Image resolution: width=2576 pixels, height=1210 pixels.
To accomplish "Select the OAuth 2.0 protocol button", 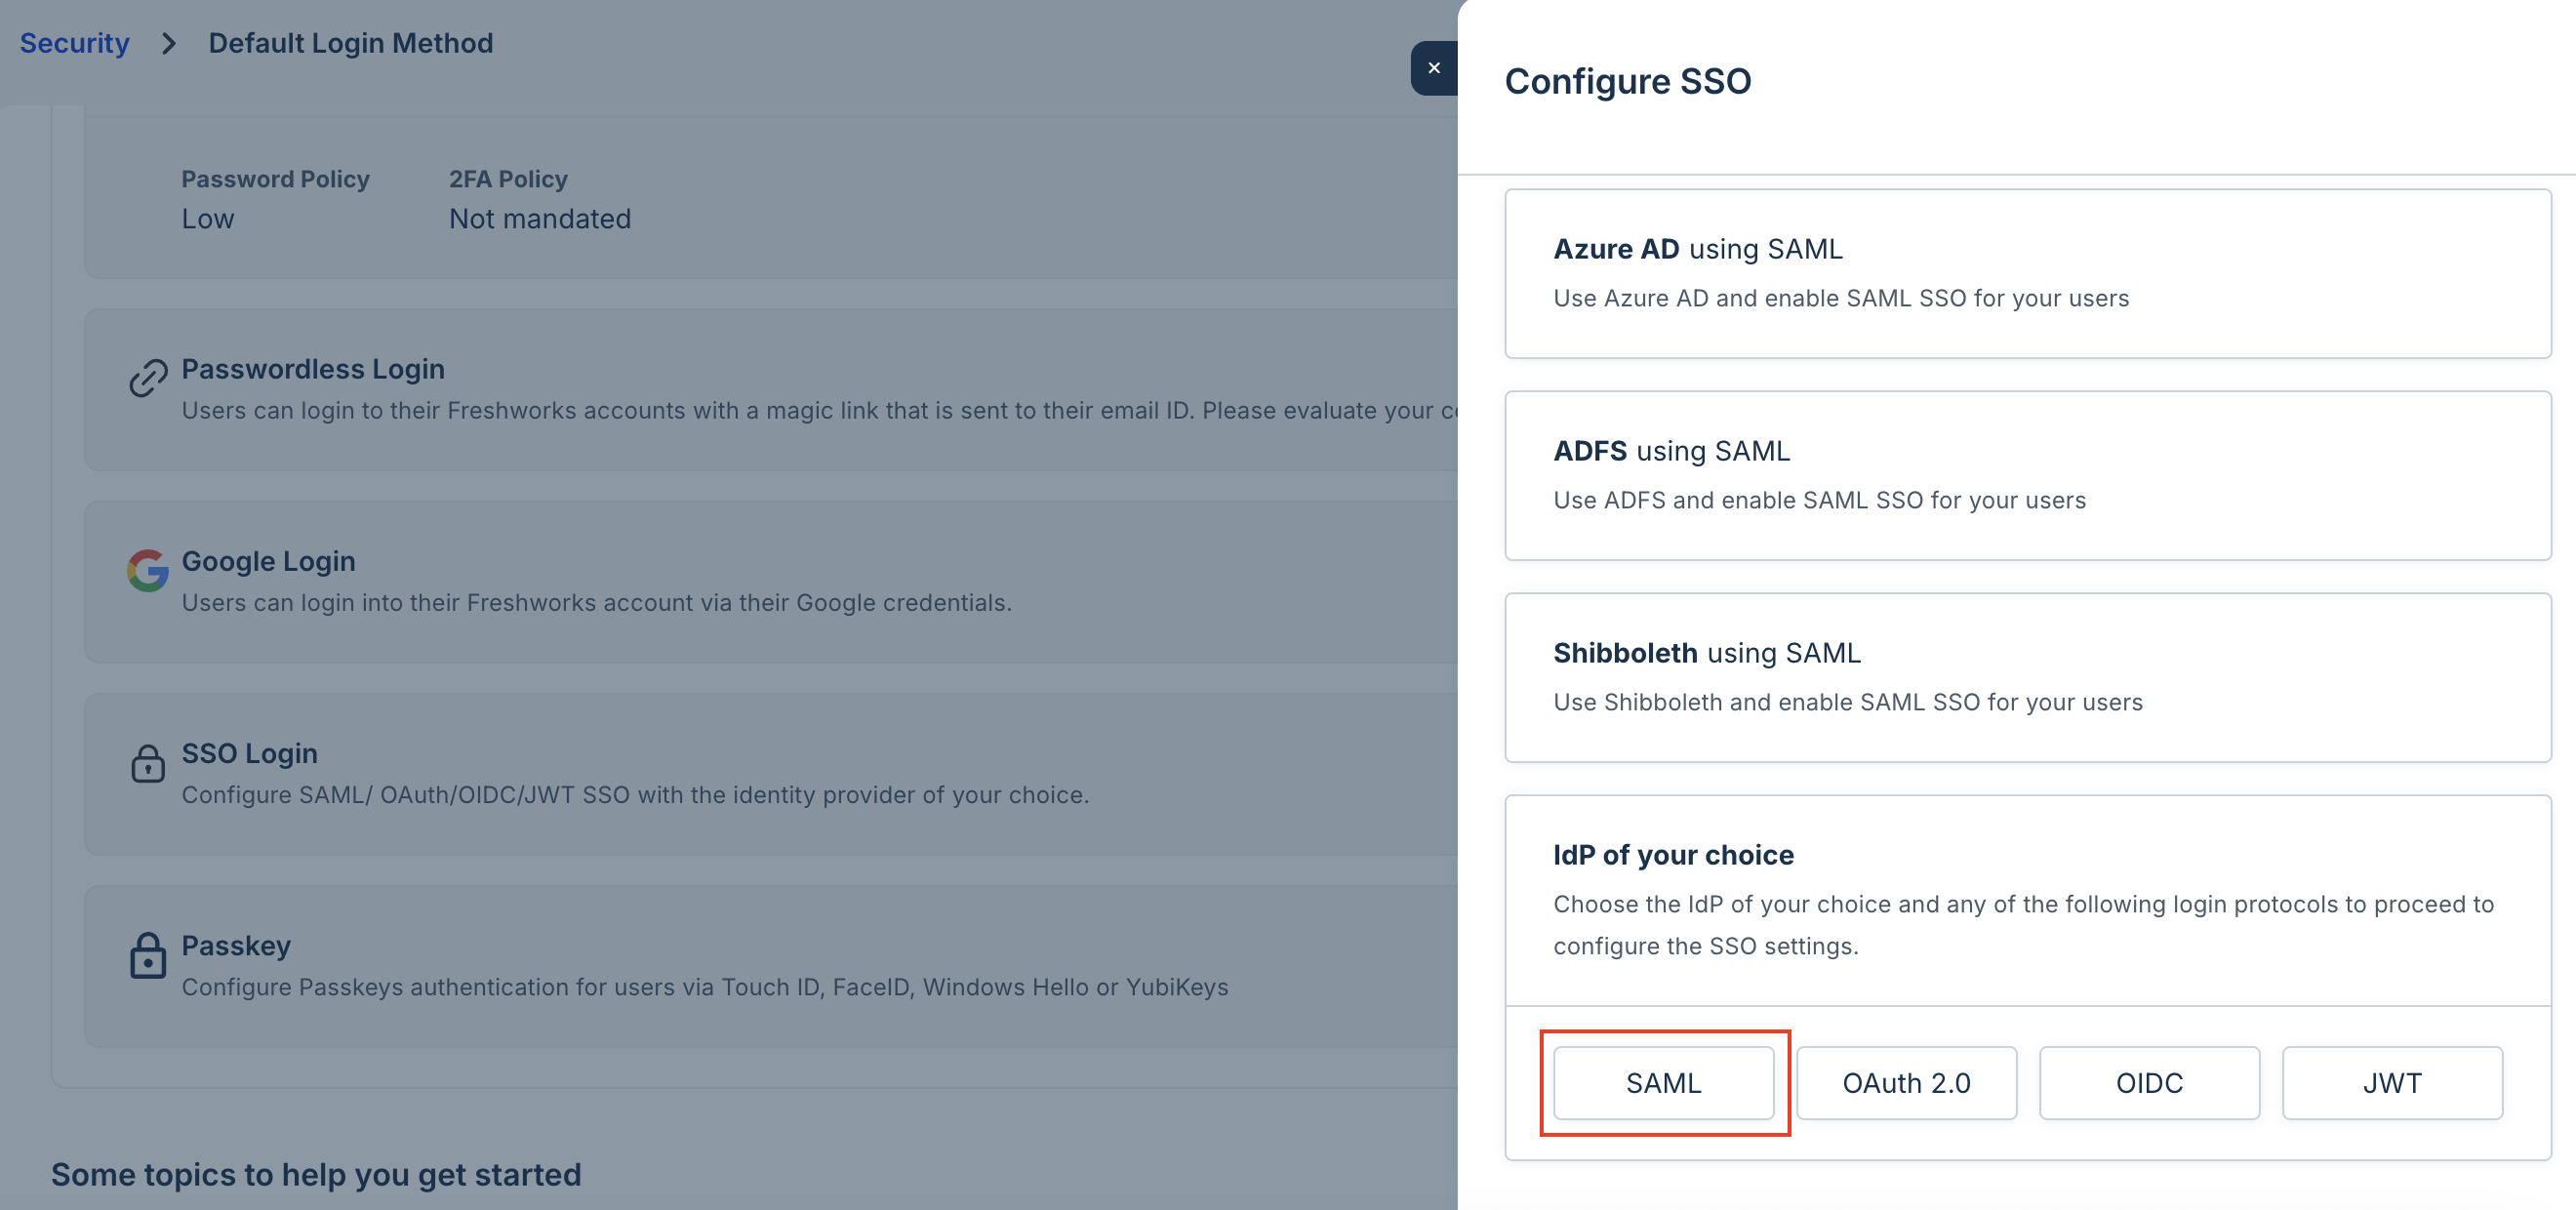I will (1906, 1083).
